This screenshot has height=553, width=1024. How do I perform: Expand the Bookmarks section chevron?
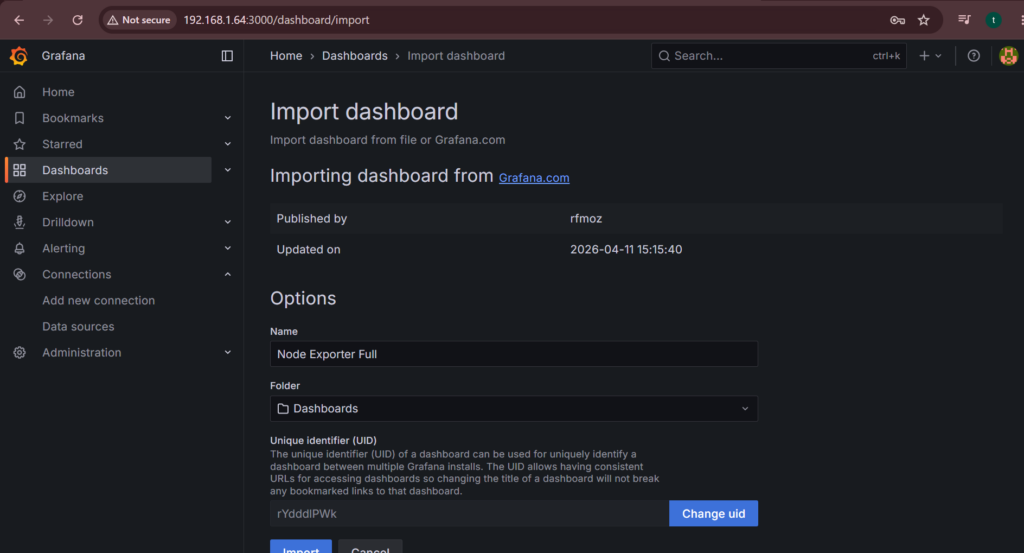point(228,118)
